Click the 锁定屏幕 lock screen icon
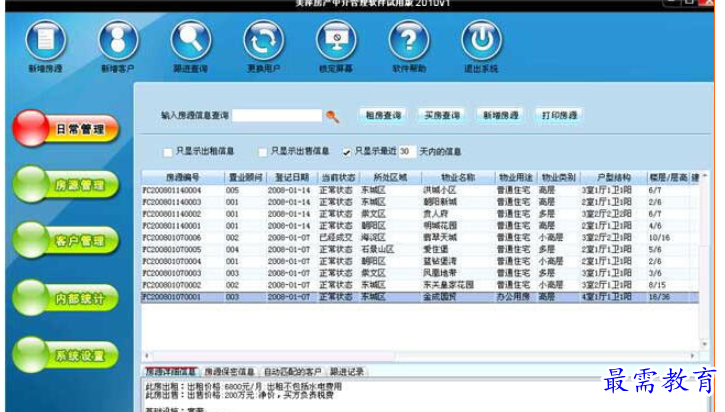 (336, 41)
